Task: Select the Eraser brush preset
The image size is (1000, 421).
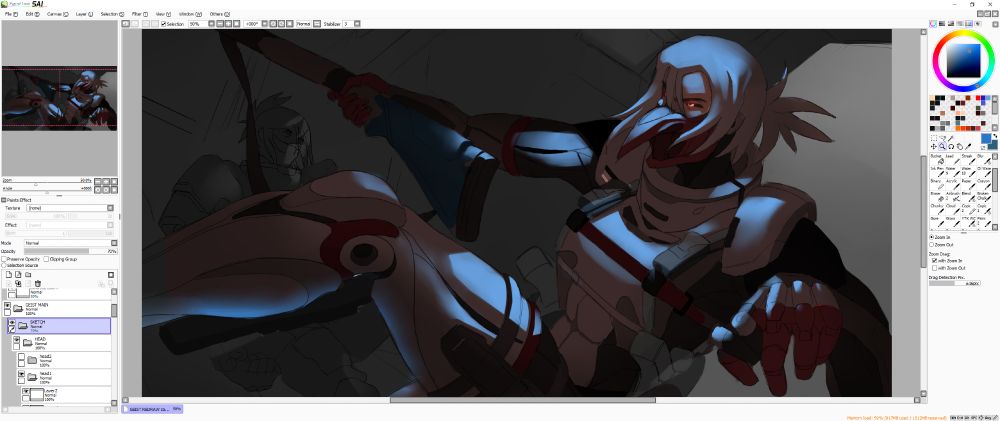Action: pos(936,198)
